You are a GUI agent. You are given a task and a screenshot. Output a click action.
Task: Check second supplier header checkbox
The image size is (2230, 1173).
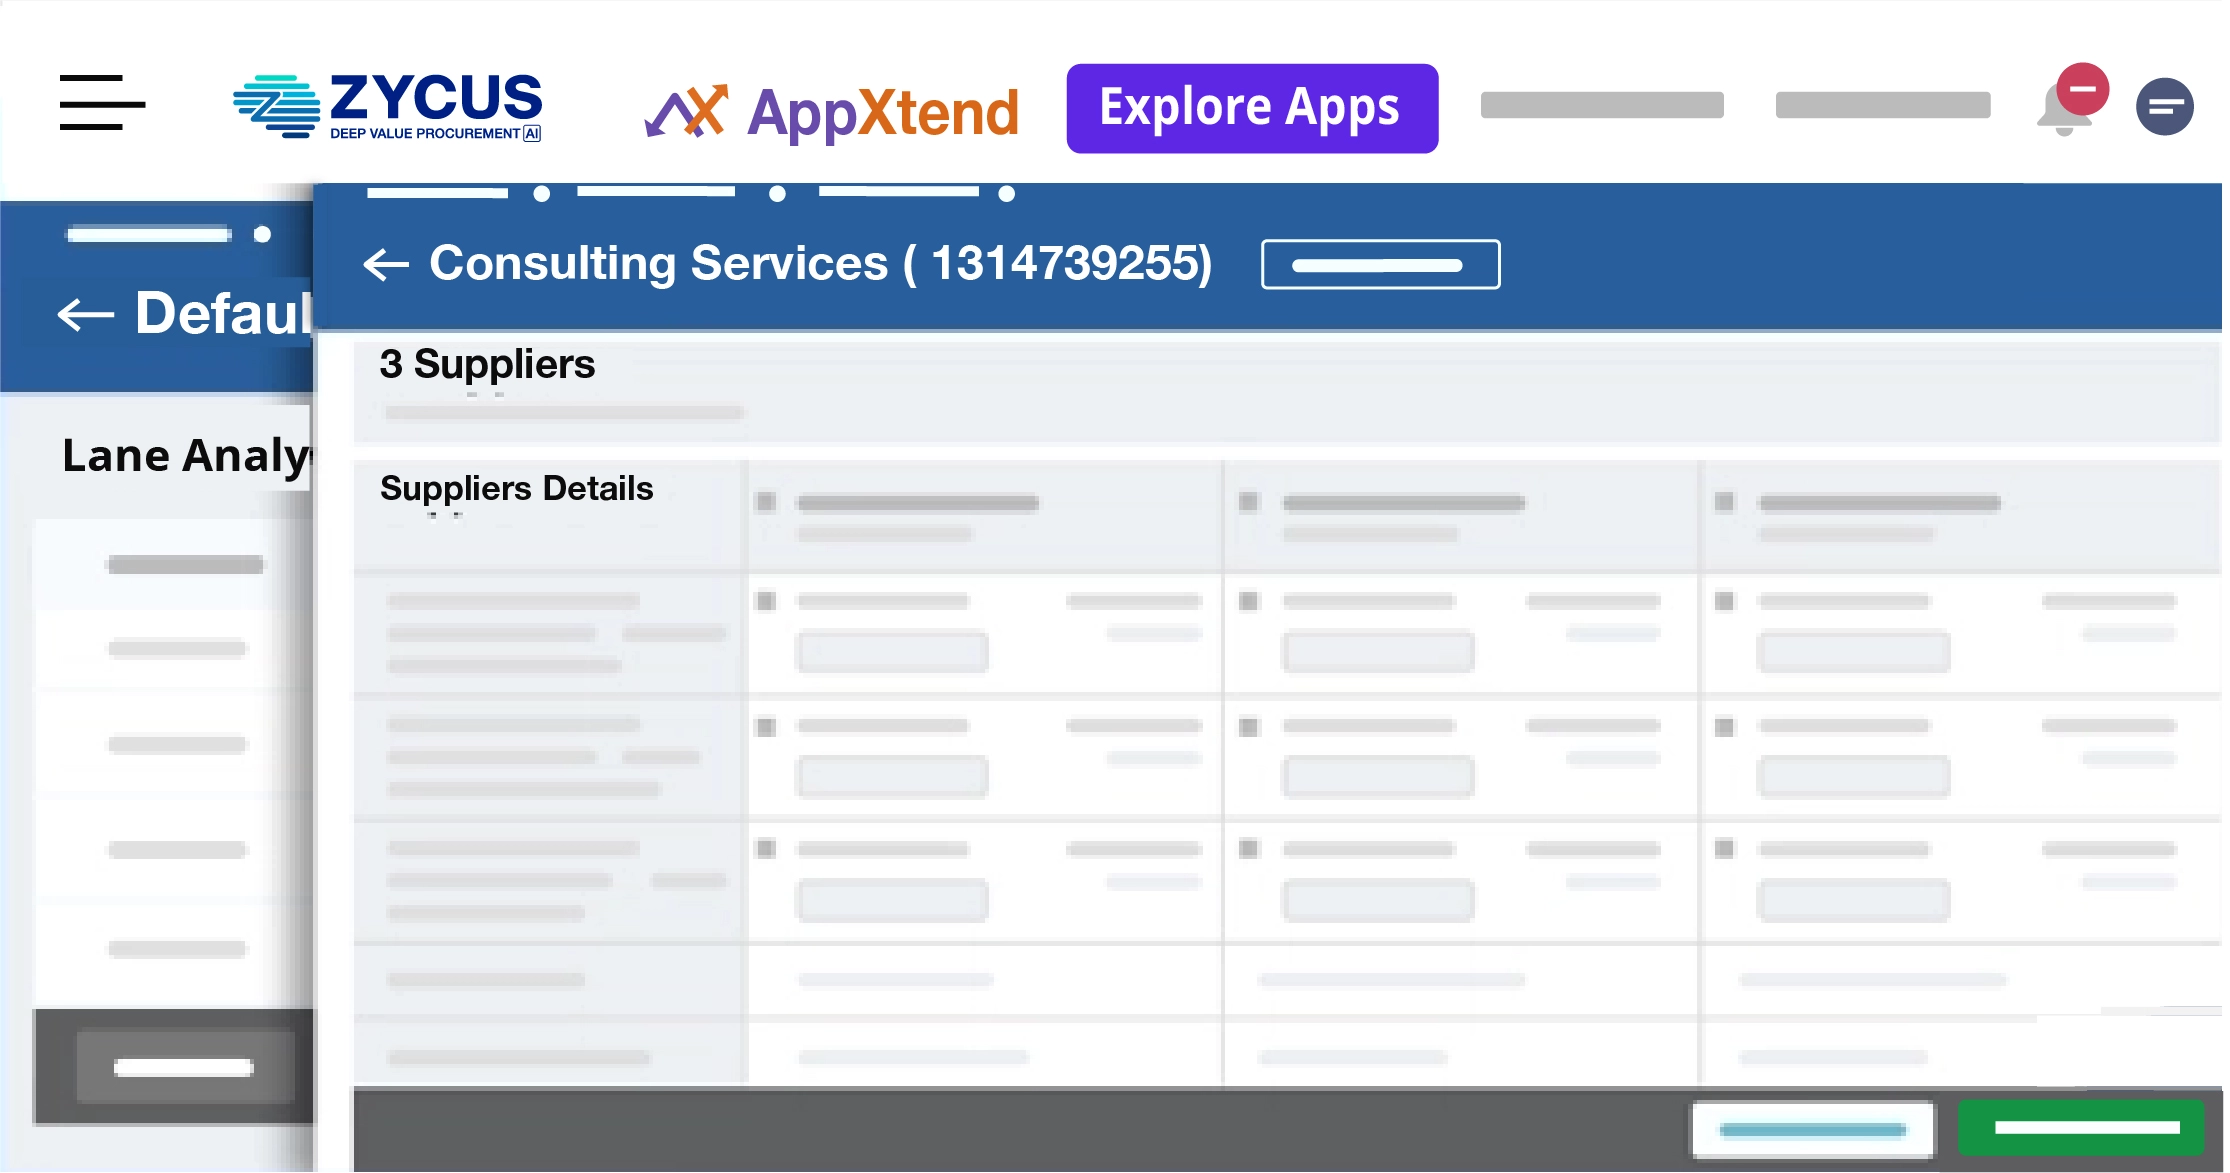click(1248, 502)
